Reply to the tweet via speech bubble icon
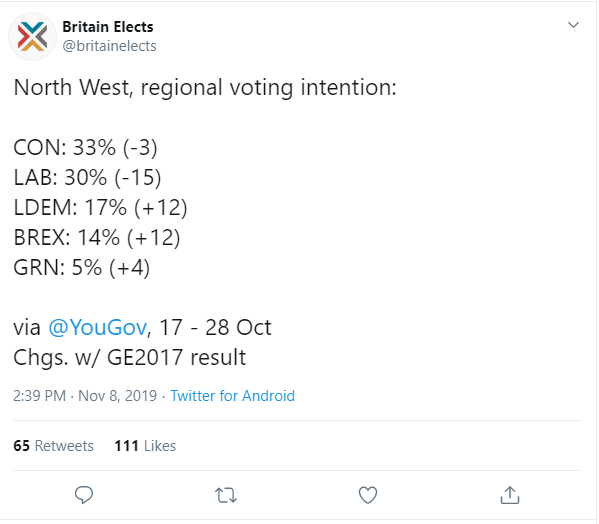 tap(84, 495)
